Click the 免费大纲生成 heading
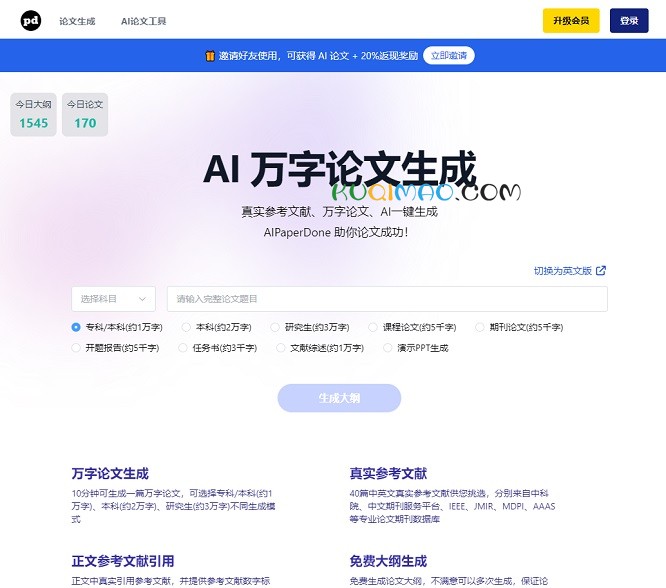 [x=388, y=561]
